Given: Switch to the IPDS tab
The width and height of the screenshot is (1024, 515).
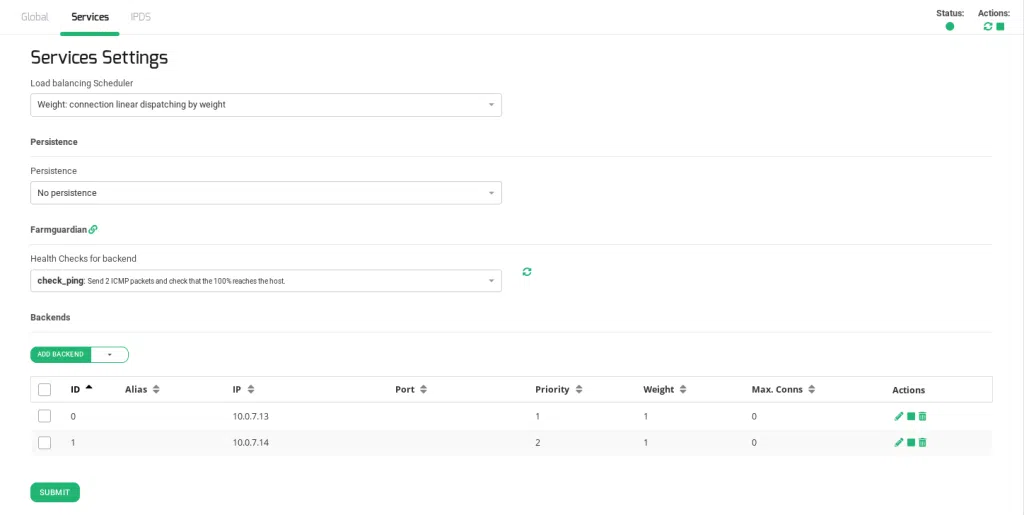Looking at the screenshot, I should (141, 17).
